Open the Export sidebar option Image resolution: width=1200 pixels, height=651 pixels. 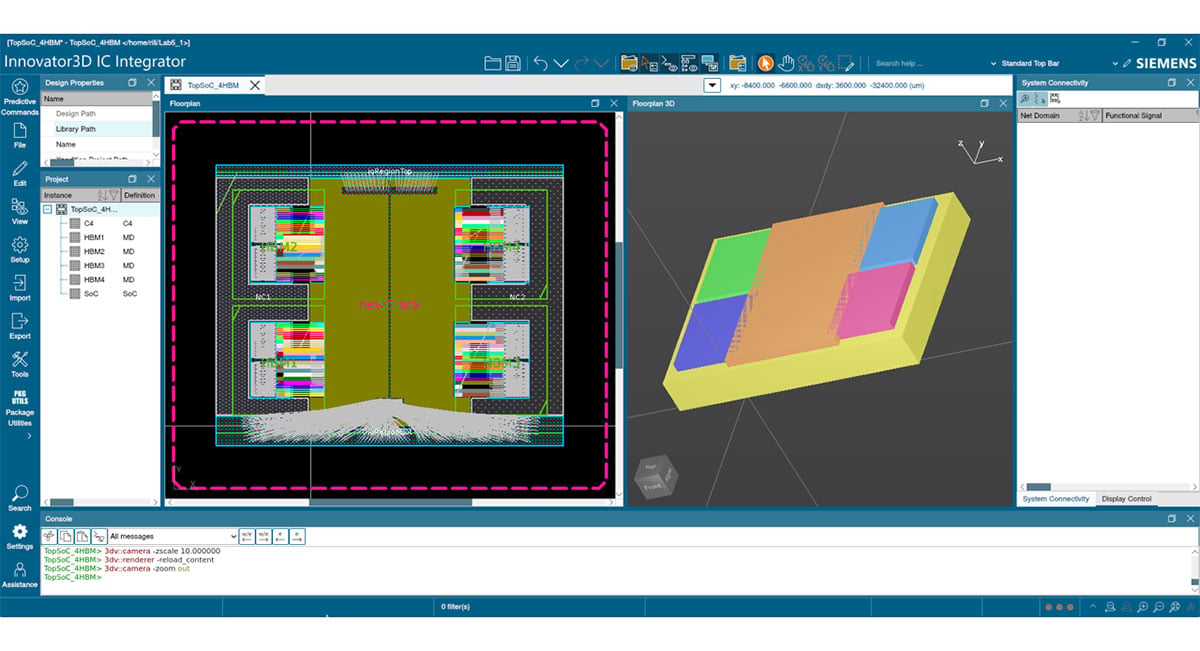pos(19,326)
